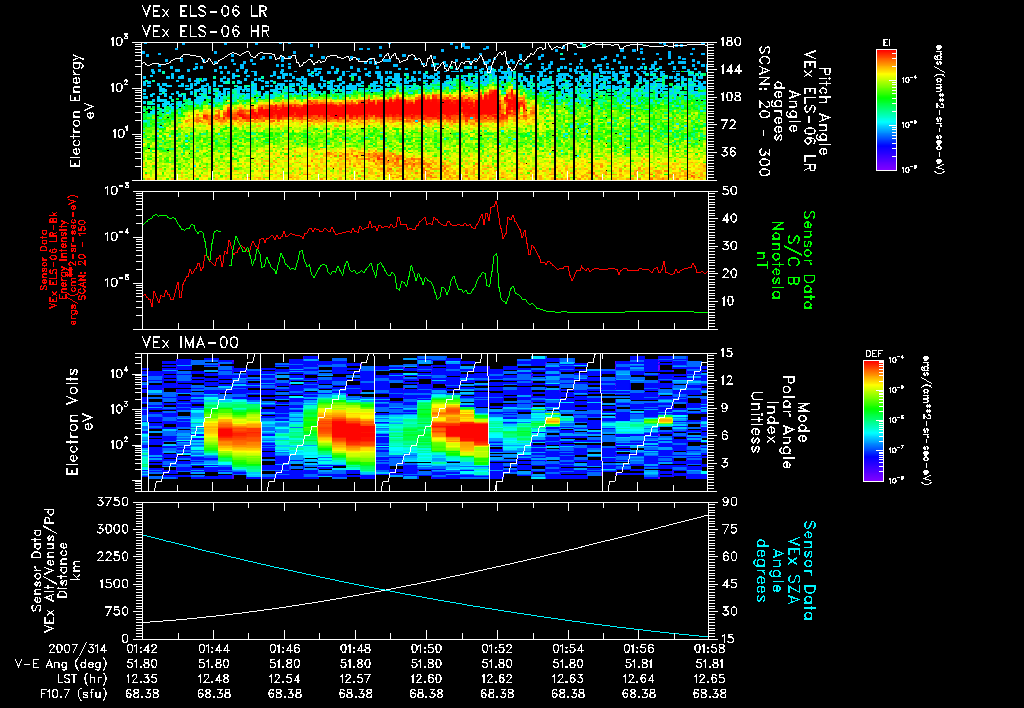Click the 180 pitch angle tick label
The width and height of the screenshot is (1024, 708).
pyautogui.click(x=731, y=42)
